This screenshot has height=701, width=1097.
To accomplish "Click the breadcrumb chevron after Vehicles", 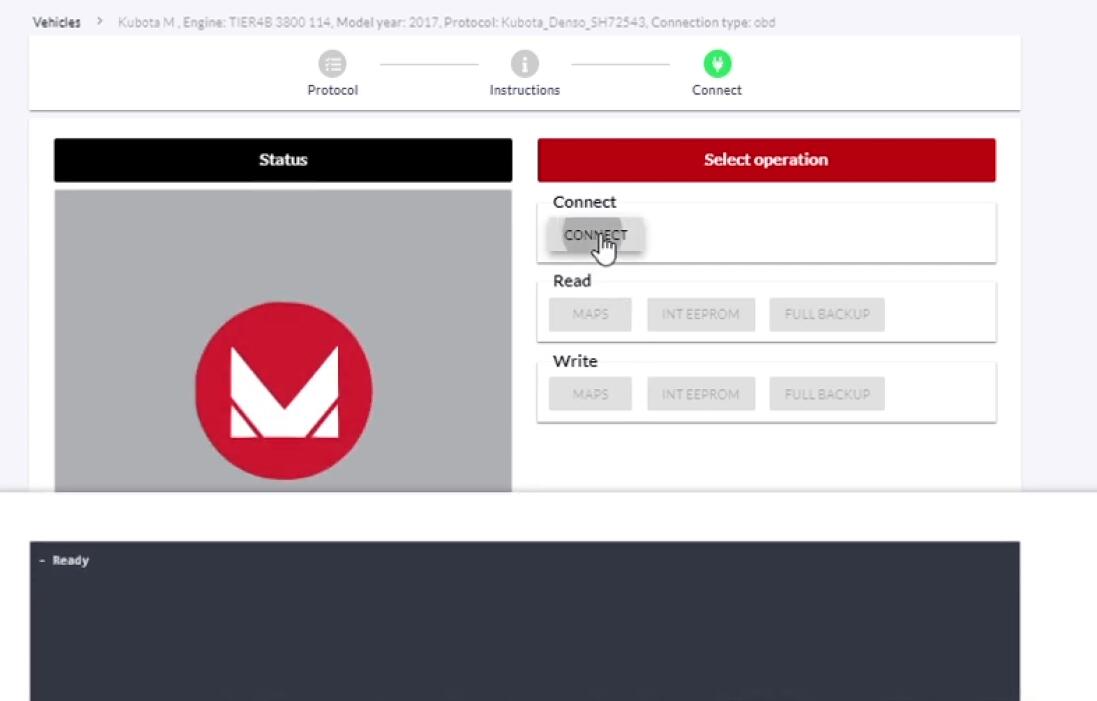I will [99, 22].
